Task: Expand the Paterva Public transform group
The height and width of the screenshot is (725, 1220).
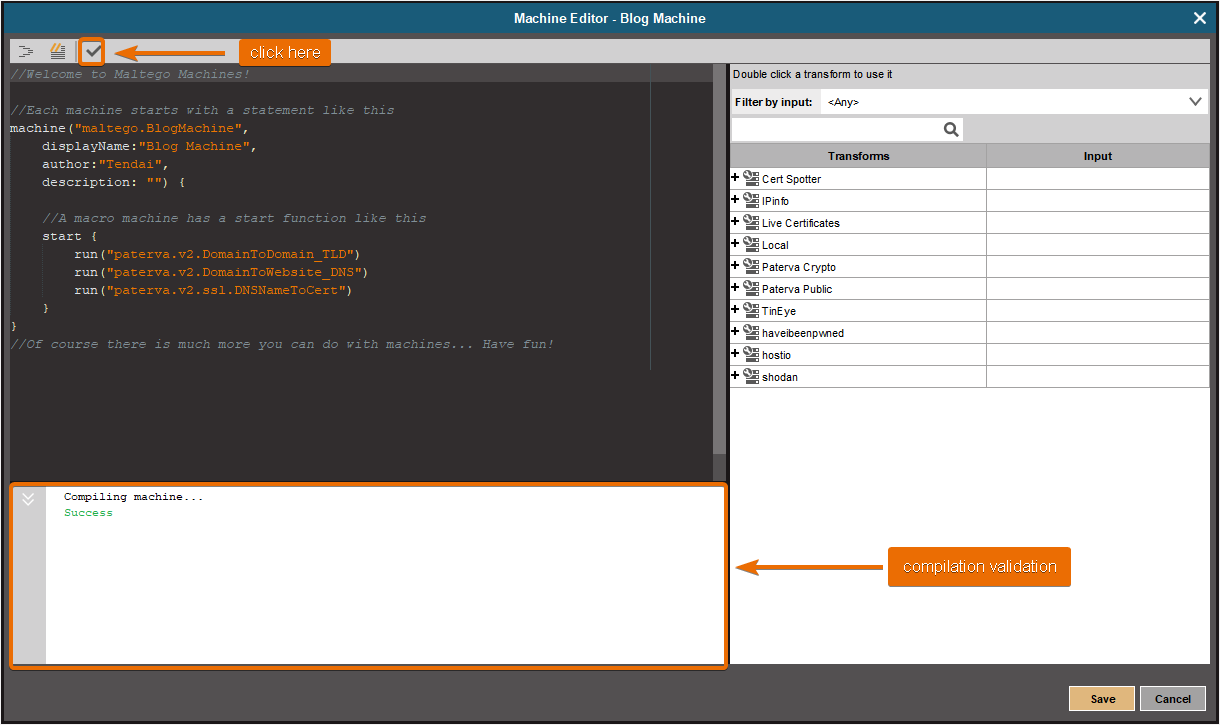Action: point(736,288)
